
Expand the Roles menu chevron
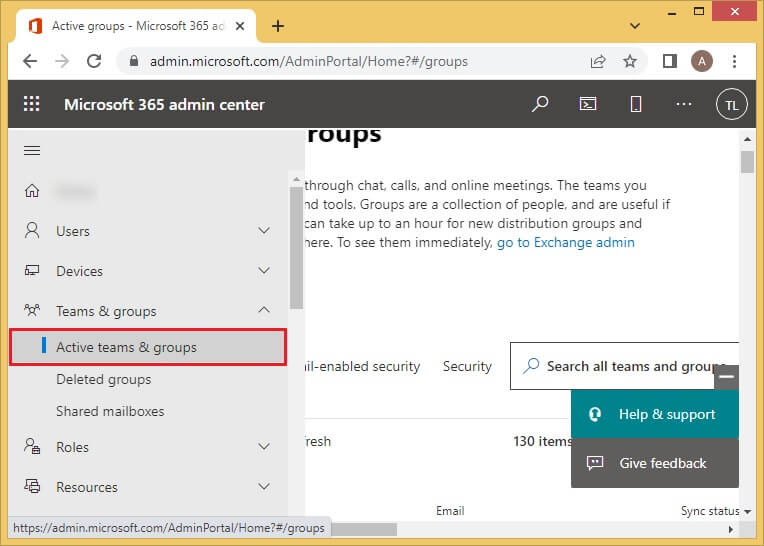(x=264, y=446)
